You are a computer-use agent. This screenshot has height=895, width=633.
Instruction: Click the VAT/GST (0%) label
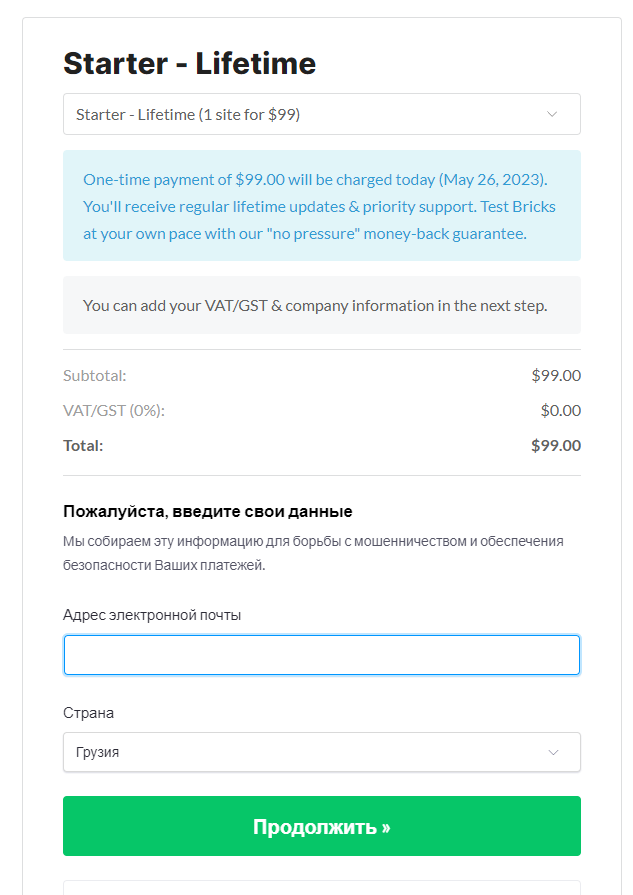pos(113,410)
